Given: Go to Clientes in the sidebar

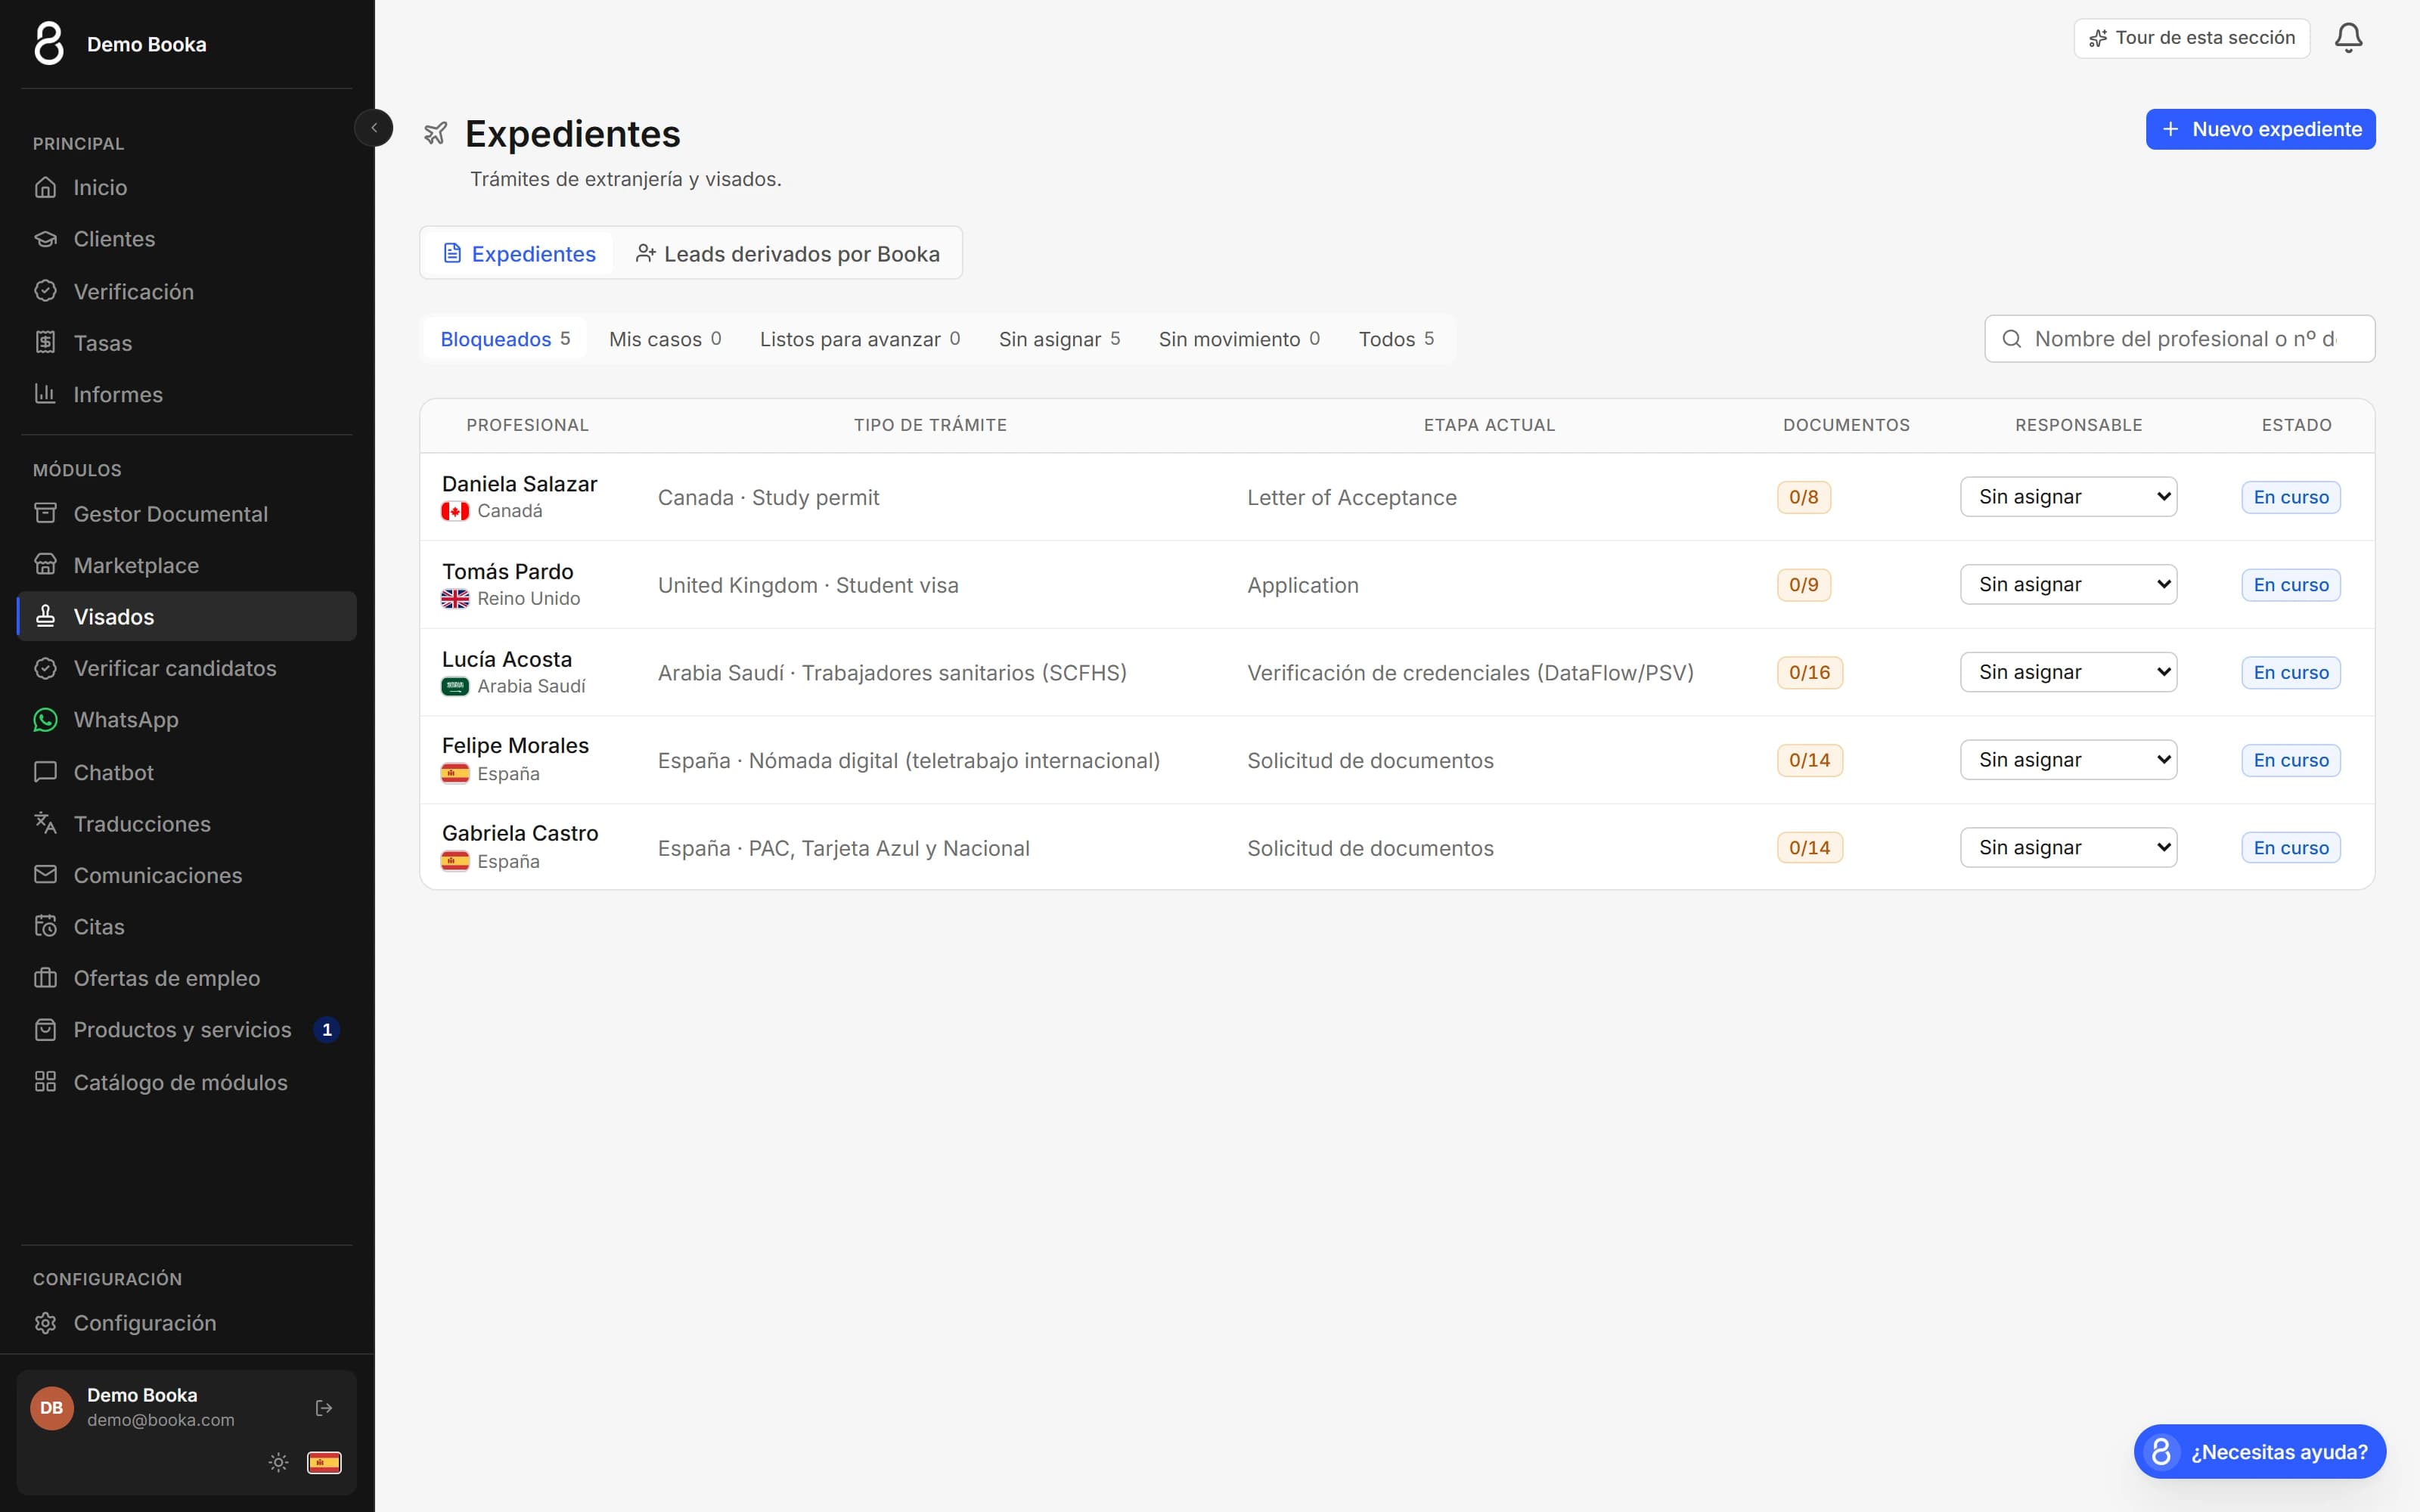Looking at the screenshot, I should [187, 239].
